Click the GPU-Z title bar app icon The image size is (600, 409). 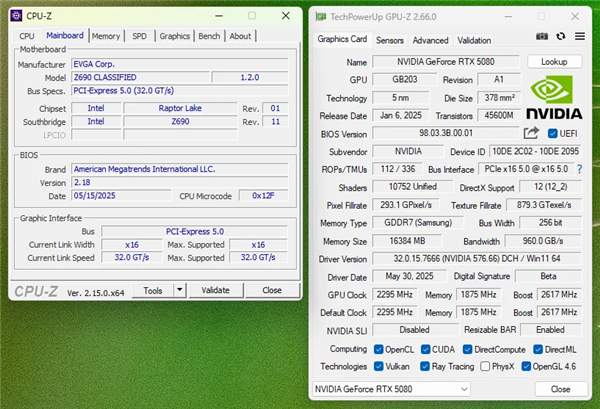point(319,17)
